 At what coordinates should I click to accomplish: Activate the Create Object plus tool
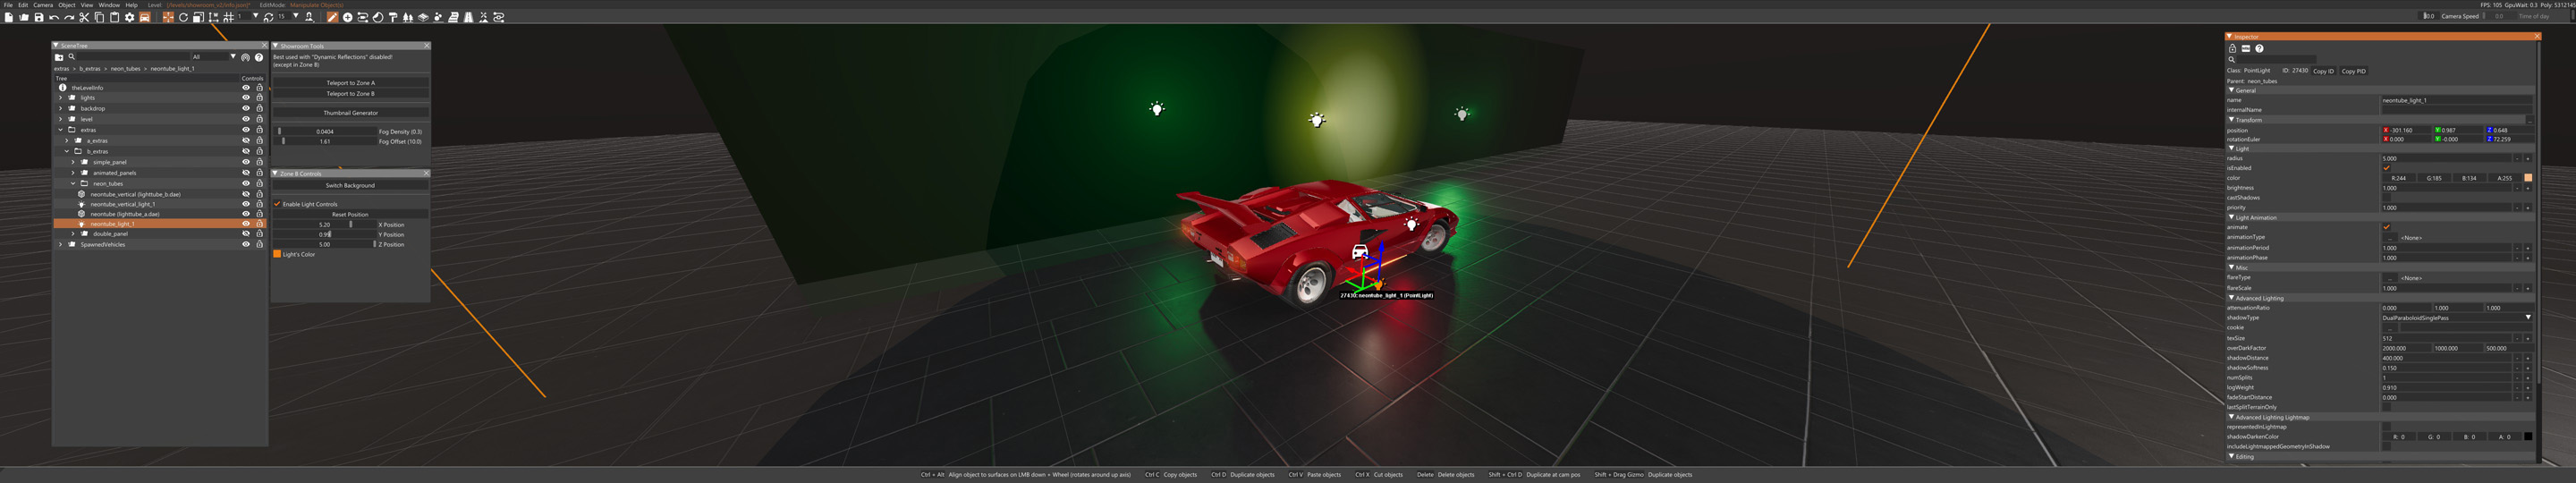click(x=348, y=17)
